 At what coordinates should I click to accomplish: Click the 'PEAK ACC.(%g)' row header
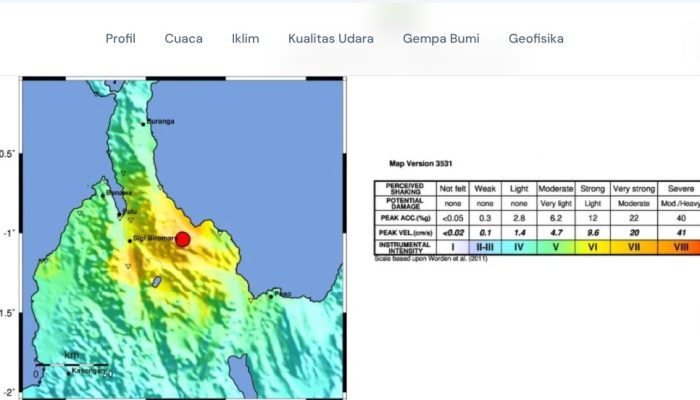click(405, 218)
